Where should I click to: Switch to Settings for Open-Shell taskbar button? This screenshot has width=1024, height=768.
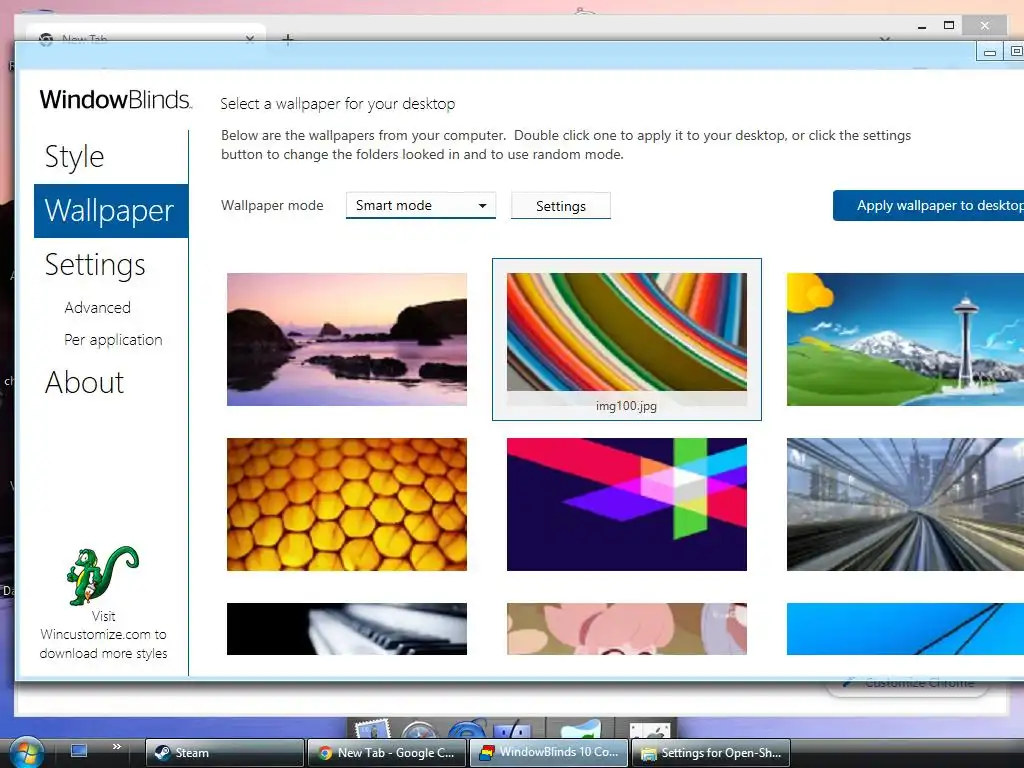[710, 753]
